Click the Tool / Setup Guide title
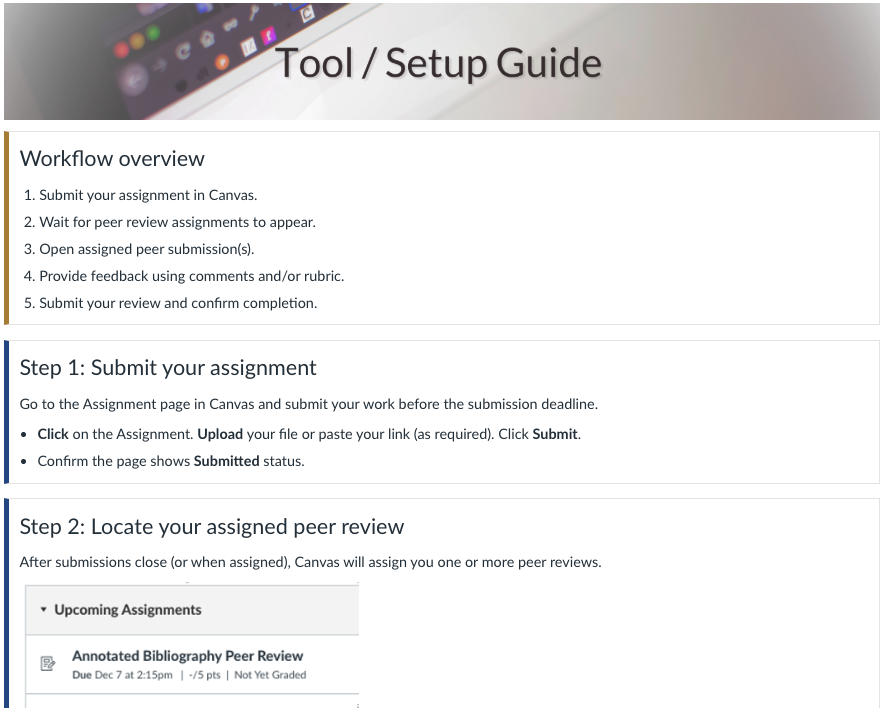Screen dimensions: 885x708 pos(440,62)
